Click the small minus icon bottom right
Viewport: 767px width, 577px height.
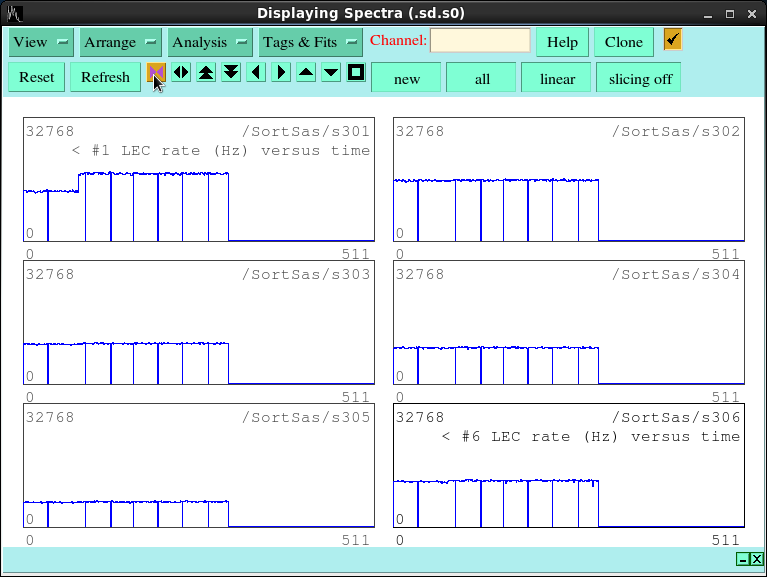click(x=743, y=559)
